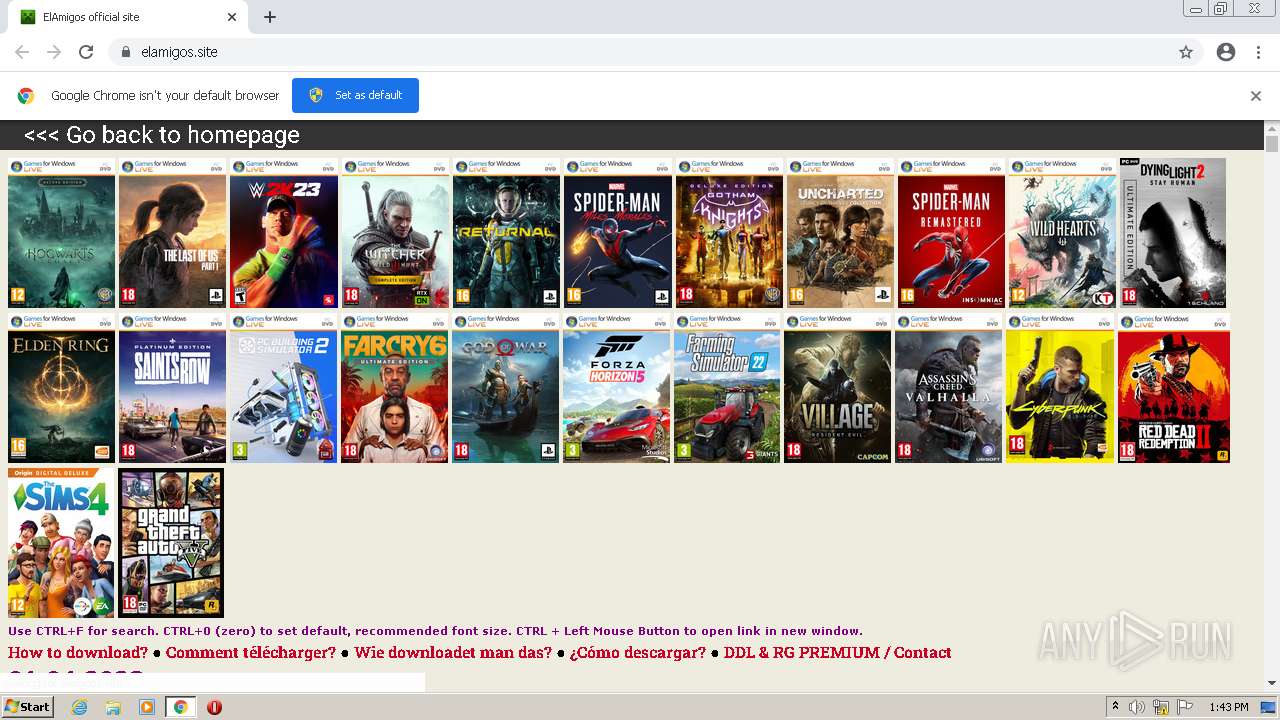
Task: Close the ElAmigos official site tab
Action: 232,17
